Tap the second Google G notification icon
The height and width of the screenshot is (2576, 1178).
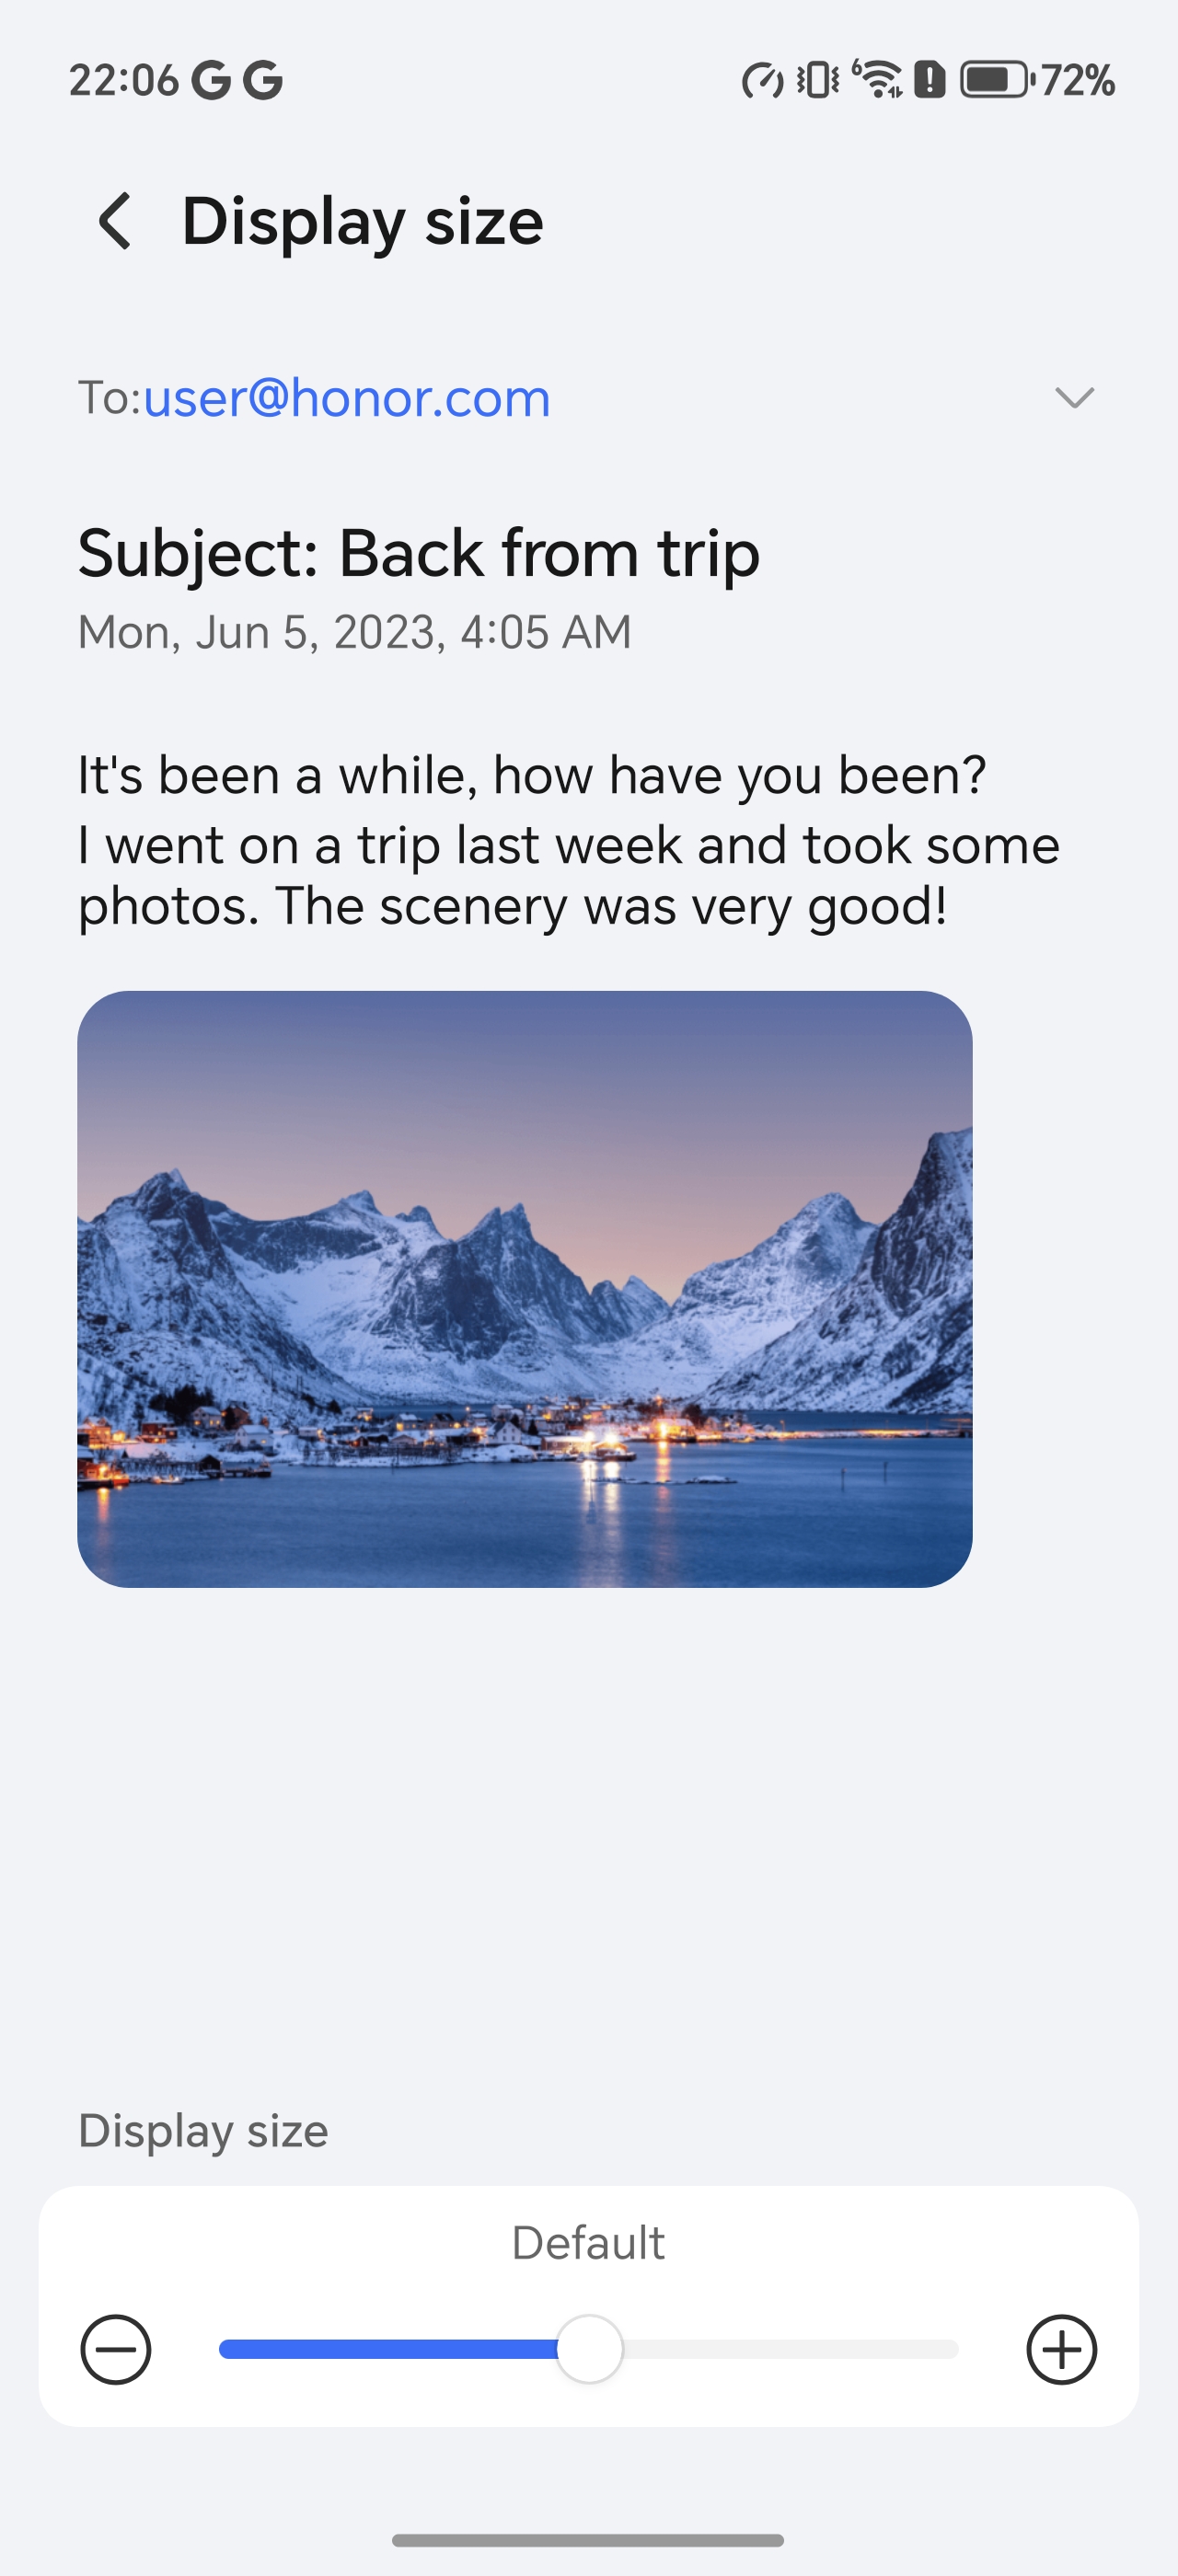coord(263,80)
